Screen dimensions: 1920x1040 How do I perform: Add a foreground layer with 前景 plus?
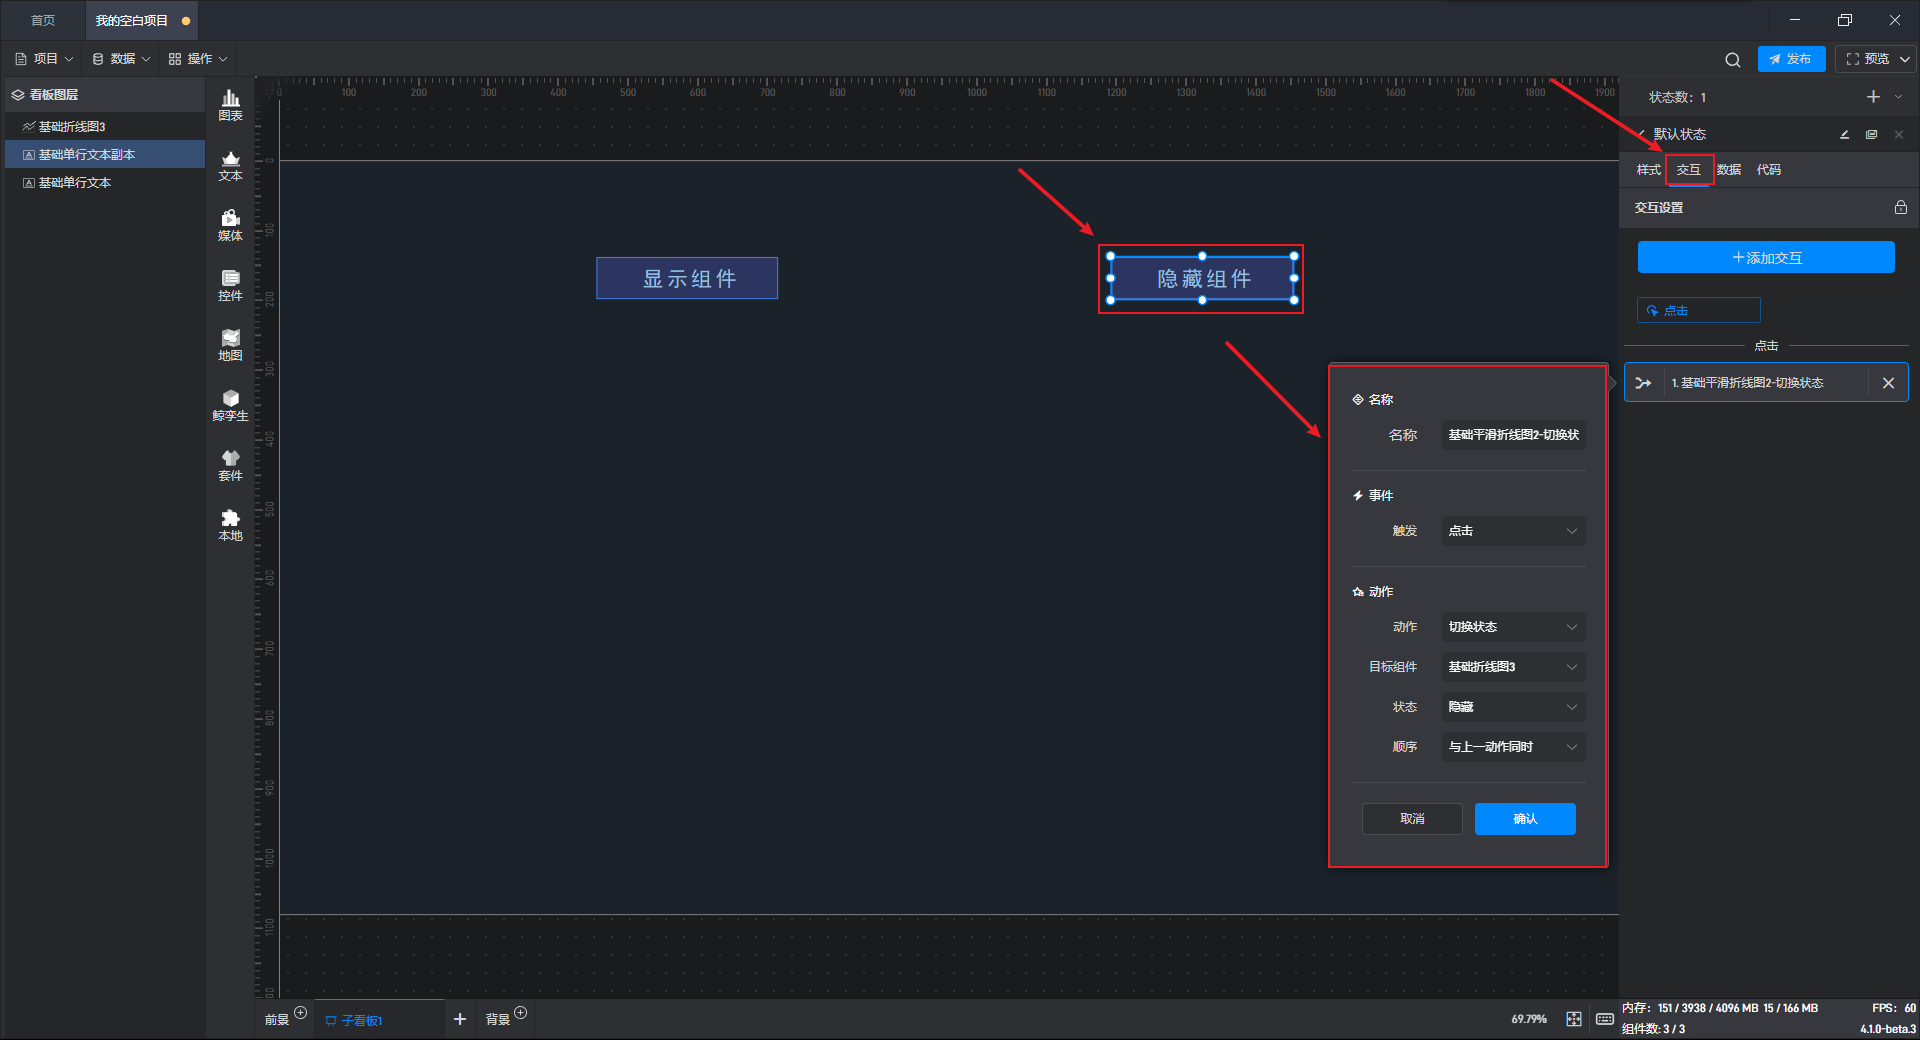pos(300,1013)
